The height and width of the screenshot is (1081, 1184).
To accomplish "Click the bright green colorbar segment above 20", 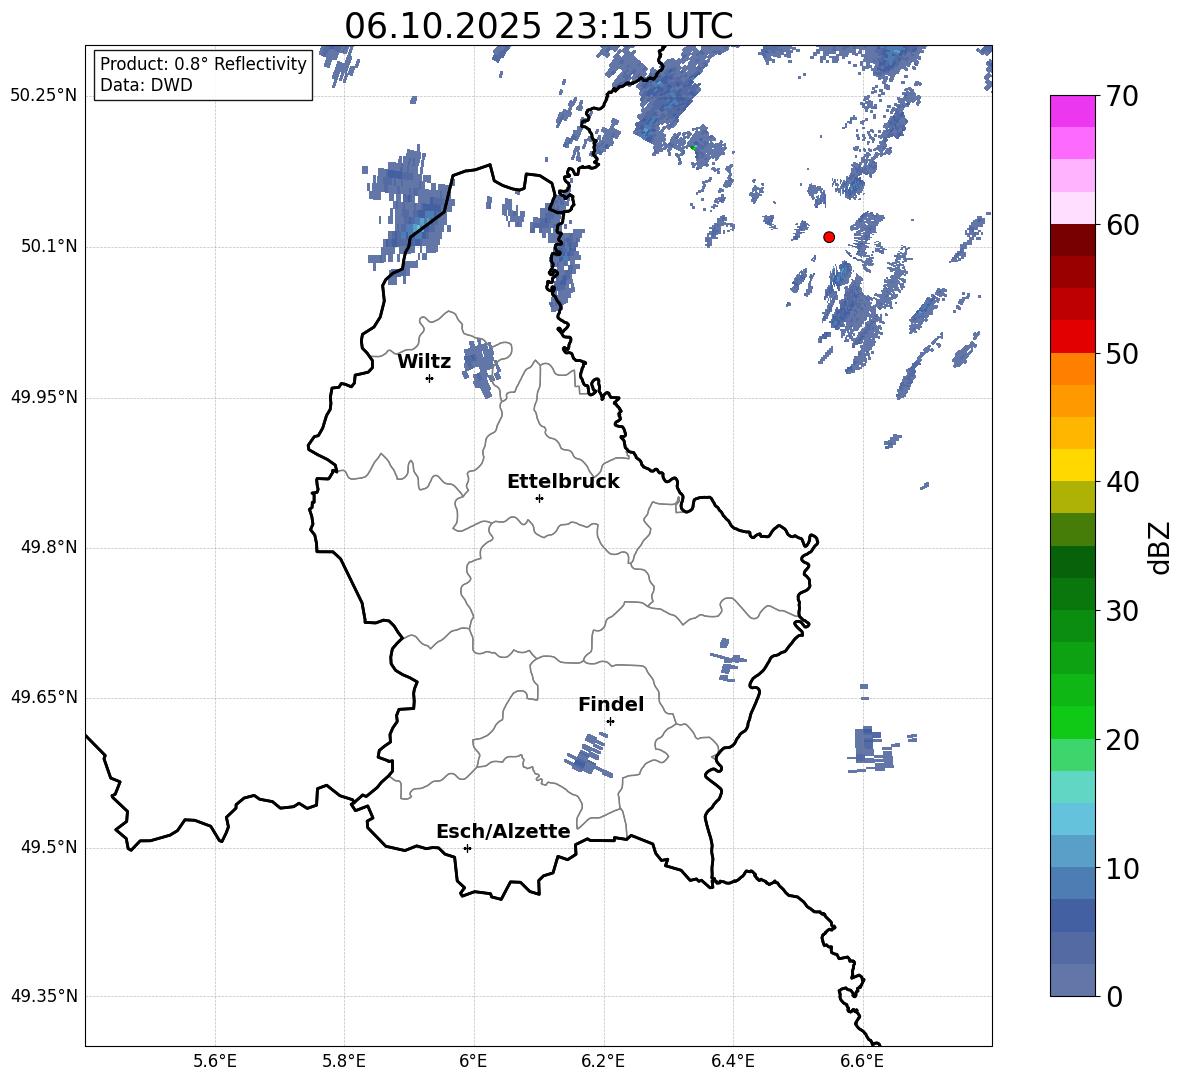I will click(1072, 722).
